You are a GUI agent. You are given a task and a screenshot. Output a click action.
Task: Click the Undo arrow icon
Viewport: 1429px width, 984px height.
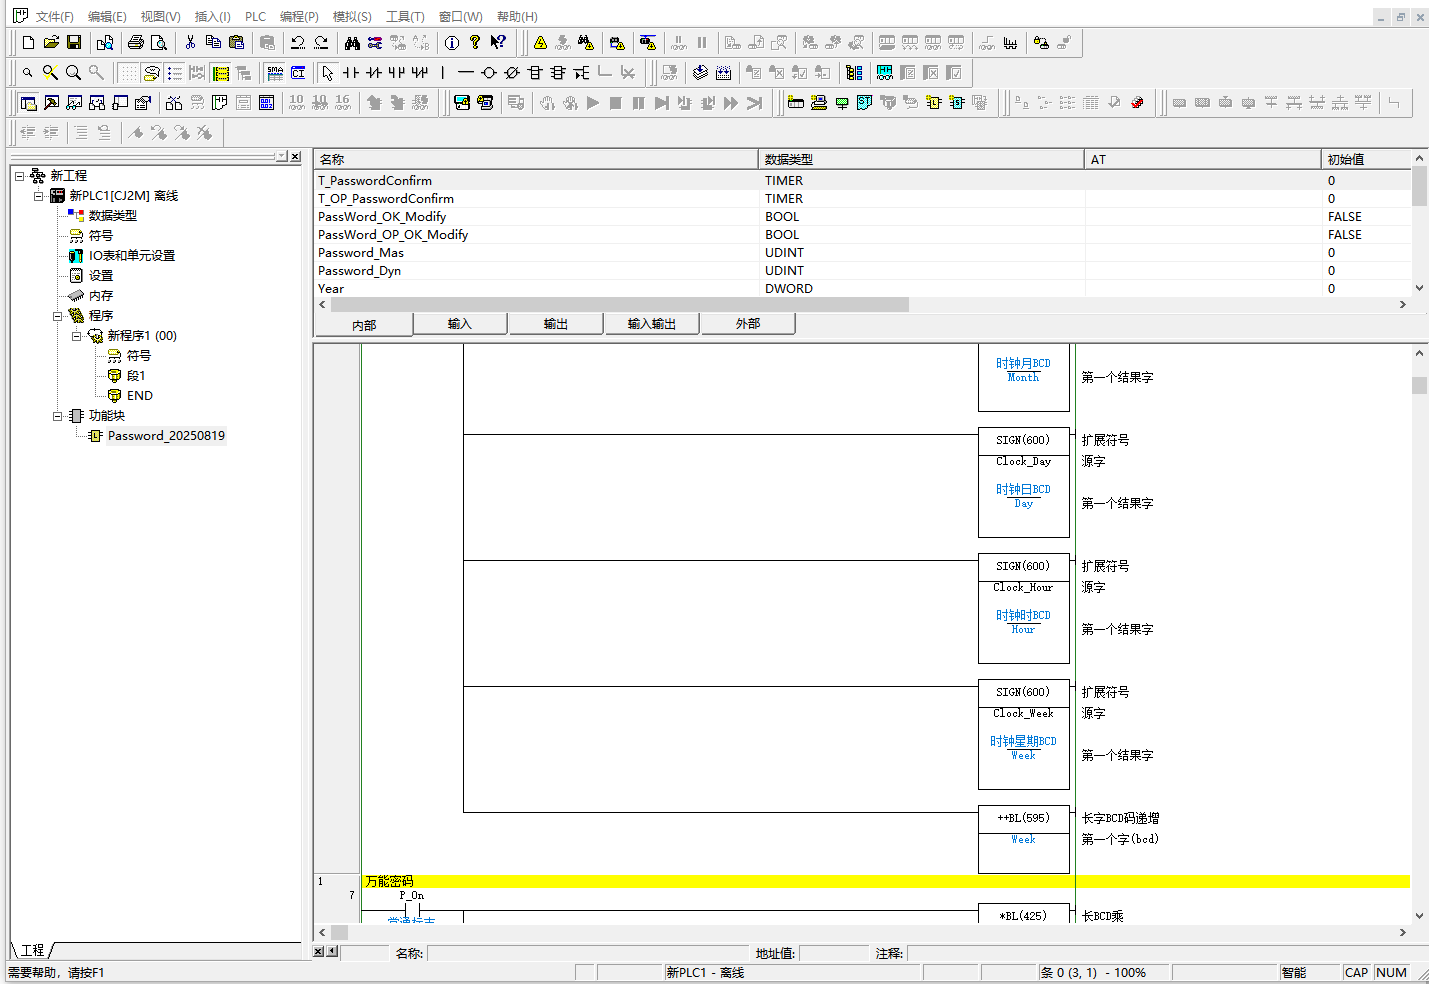[x=298, y=43]
